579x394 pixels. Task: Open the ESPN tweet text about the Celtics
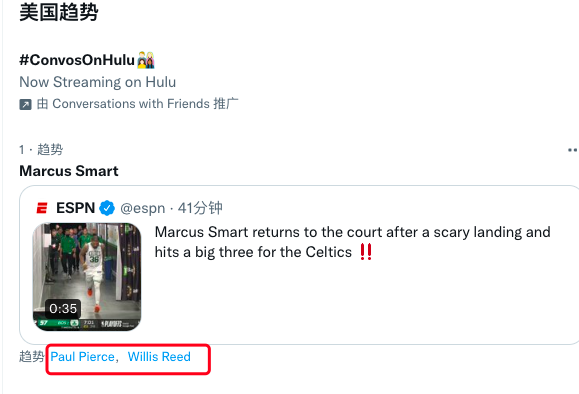(x=353, y=242)
